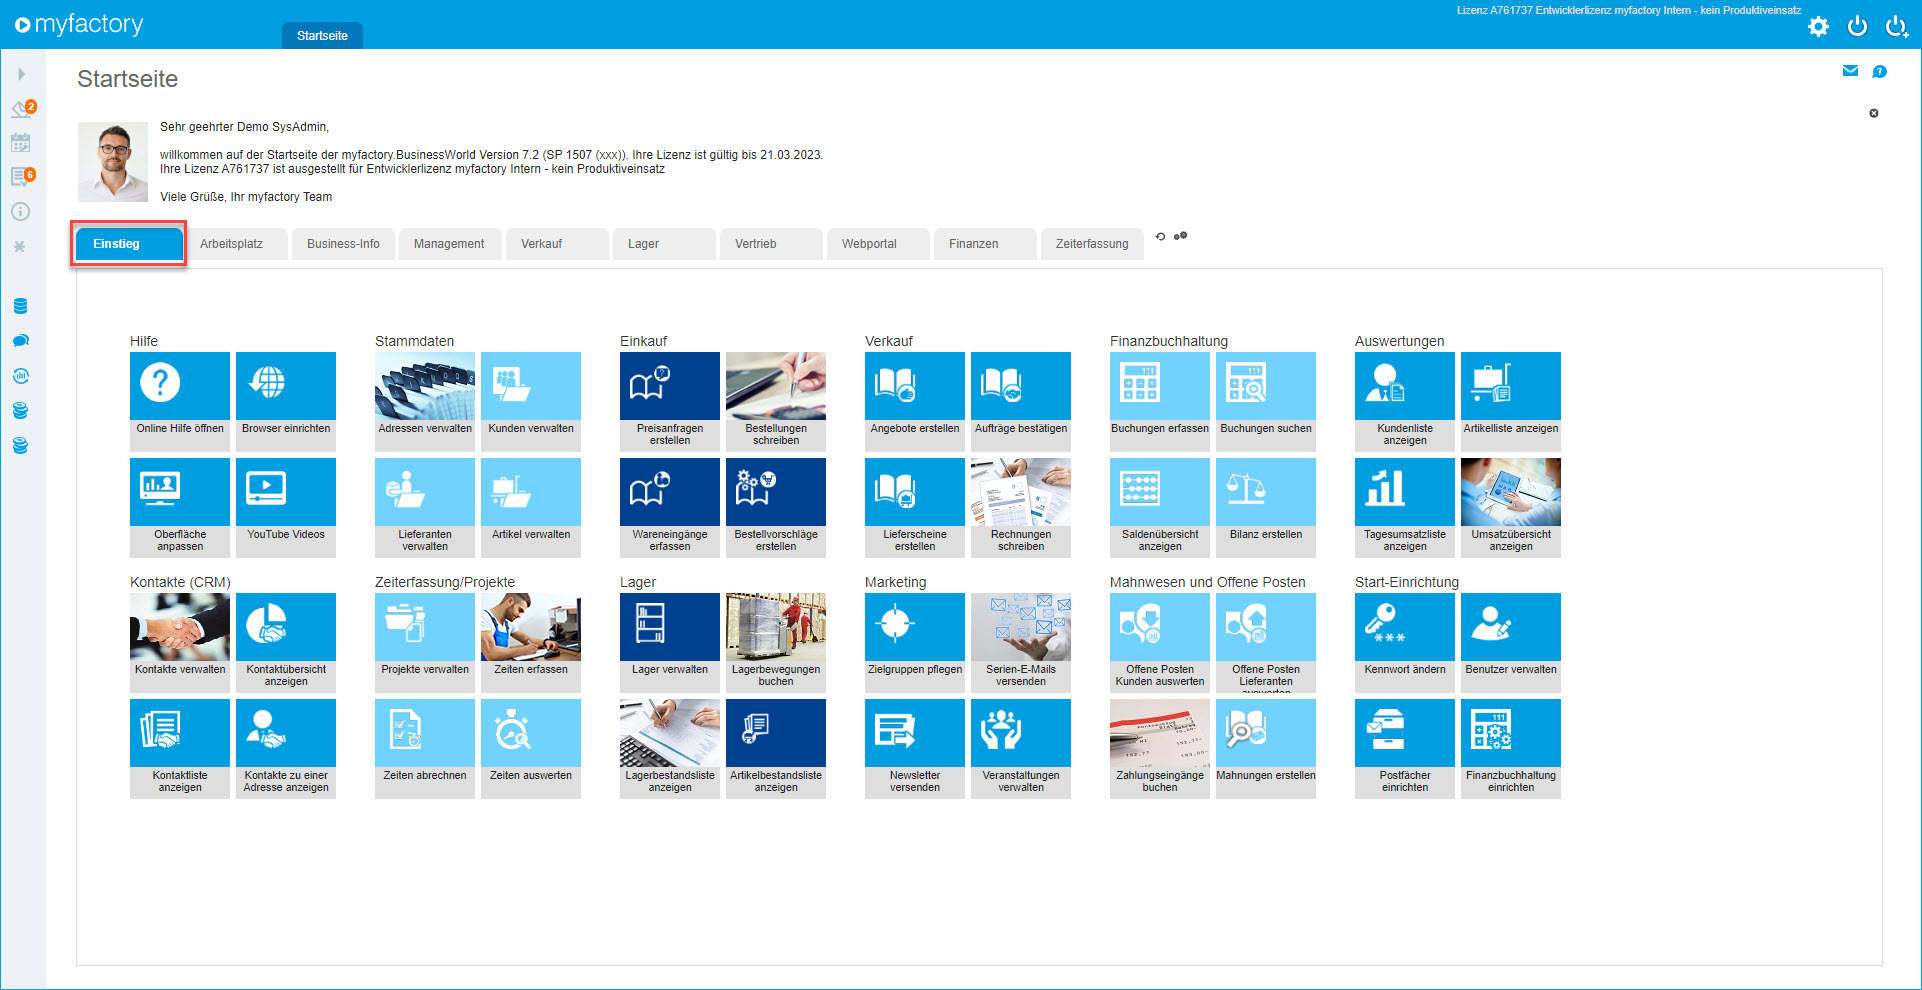
Task: Open sidebar info circle icon
Action: pyautogui.click(x=21, y=212)
